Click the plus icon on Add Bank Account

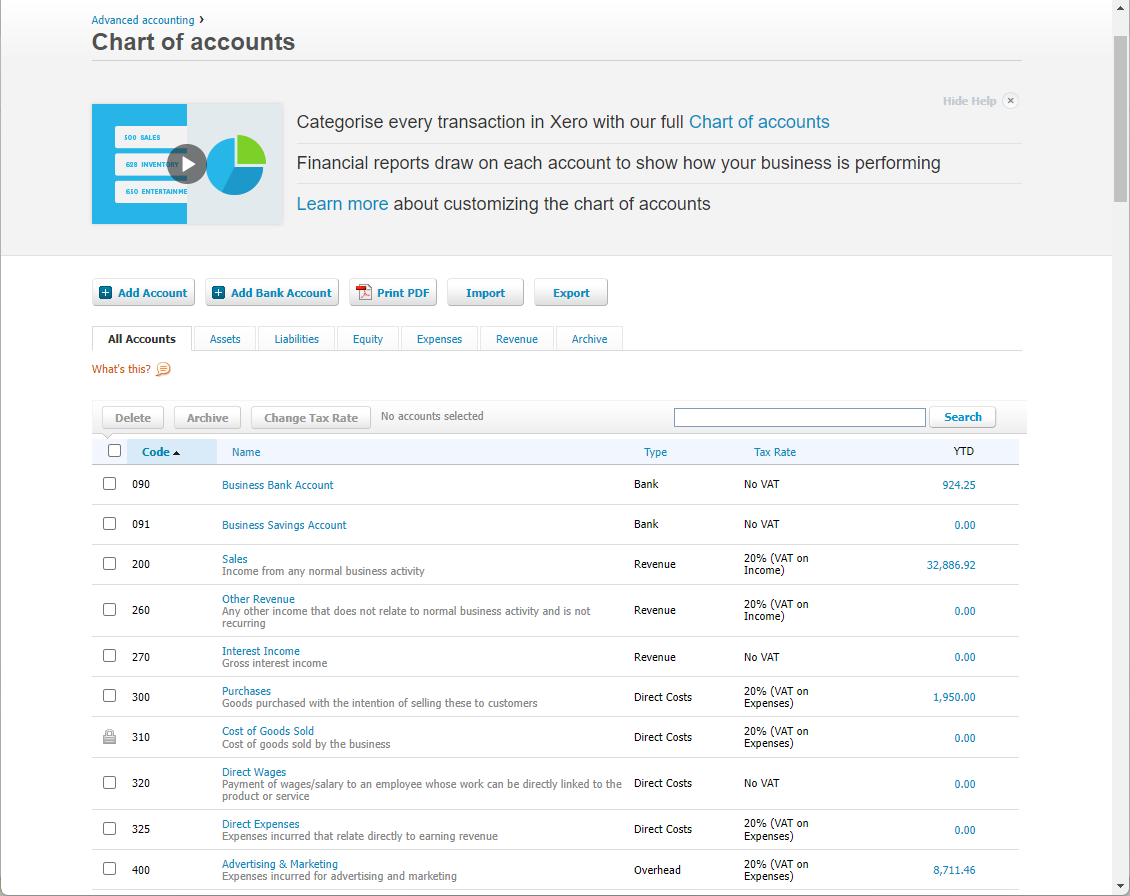[x=218, y=292]
